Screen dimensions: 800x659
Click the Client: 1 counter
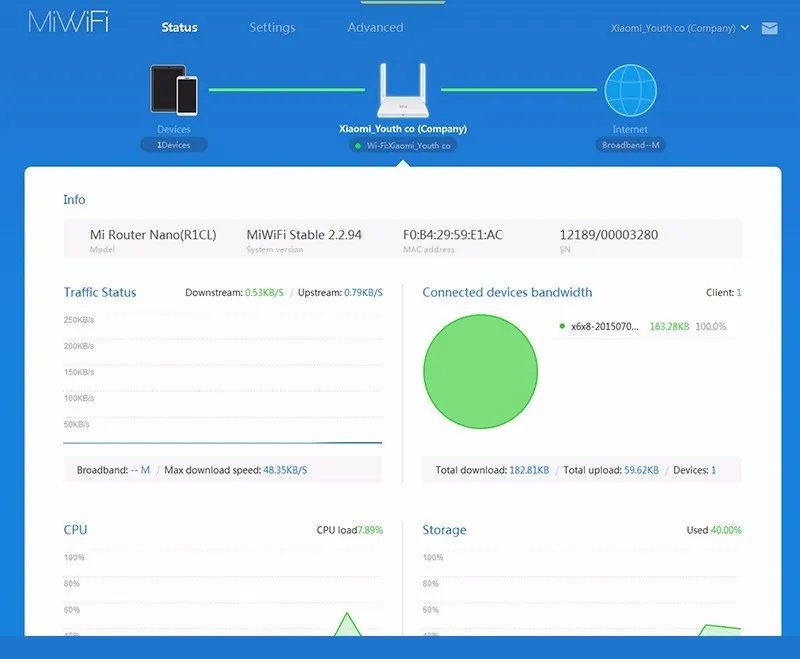coord(723,292)
